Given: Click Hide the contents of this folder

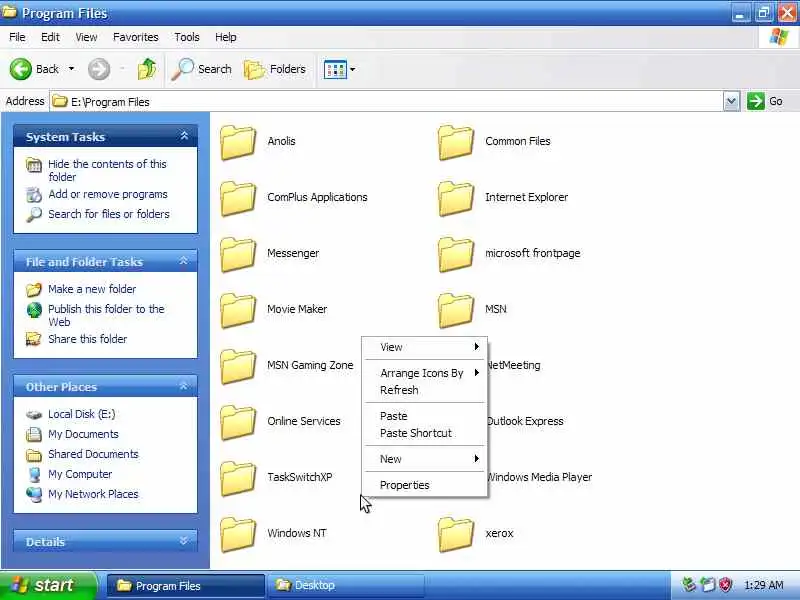Looking at the screenshot, I should click(x=107, y=170).
